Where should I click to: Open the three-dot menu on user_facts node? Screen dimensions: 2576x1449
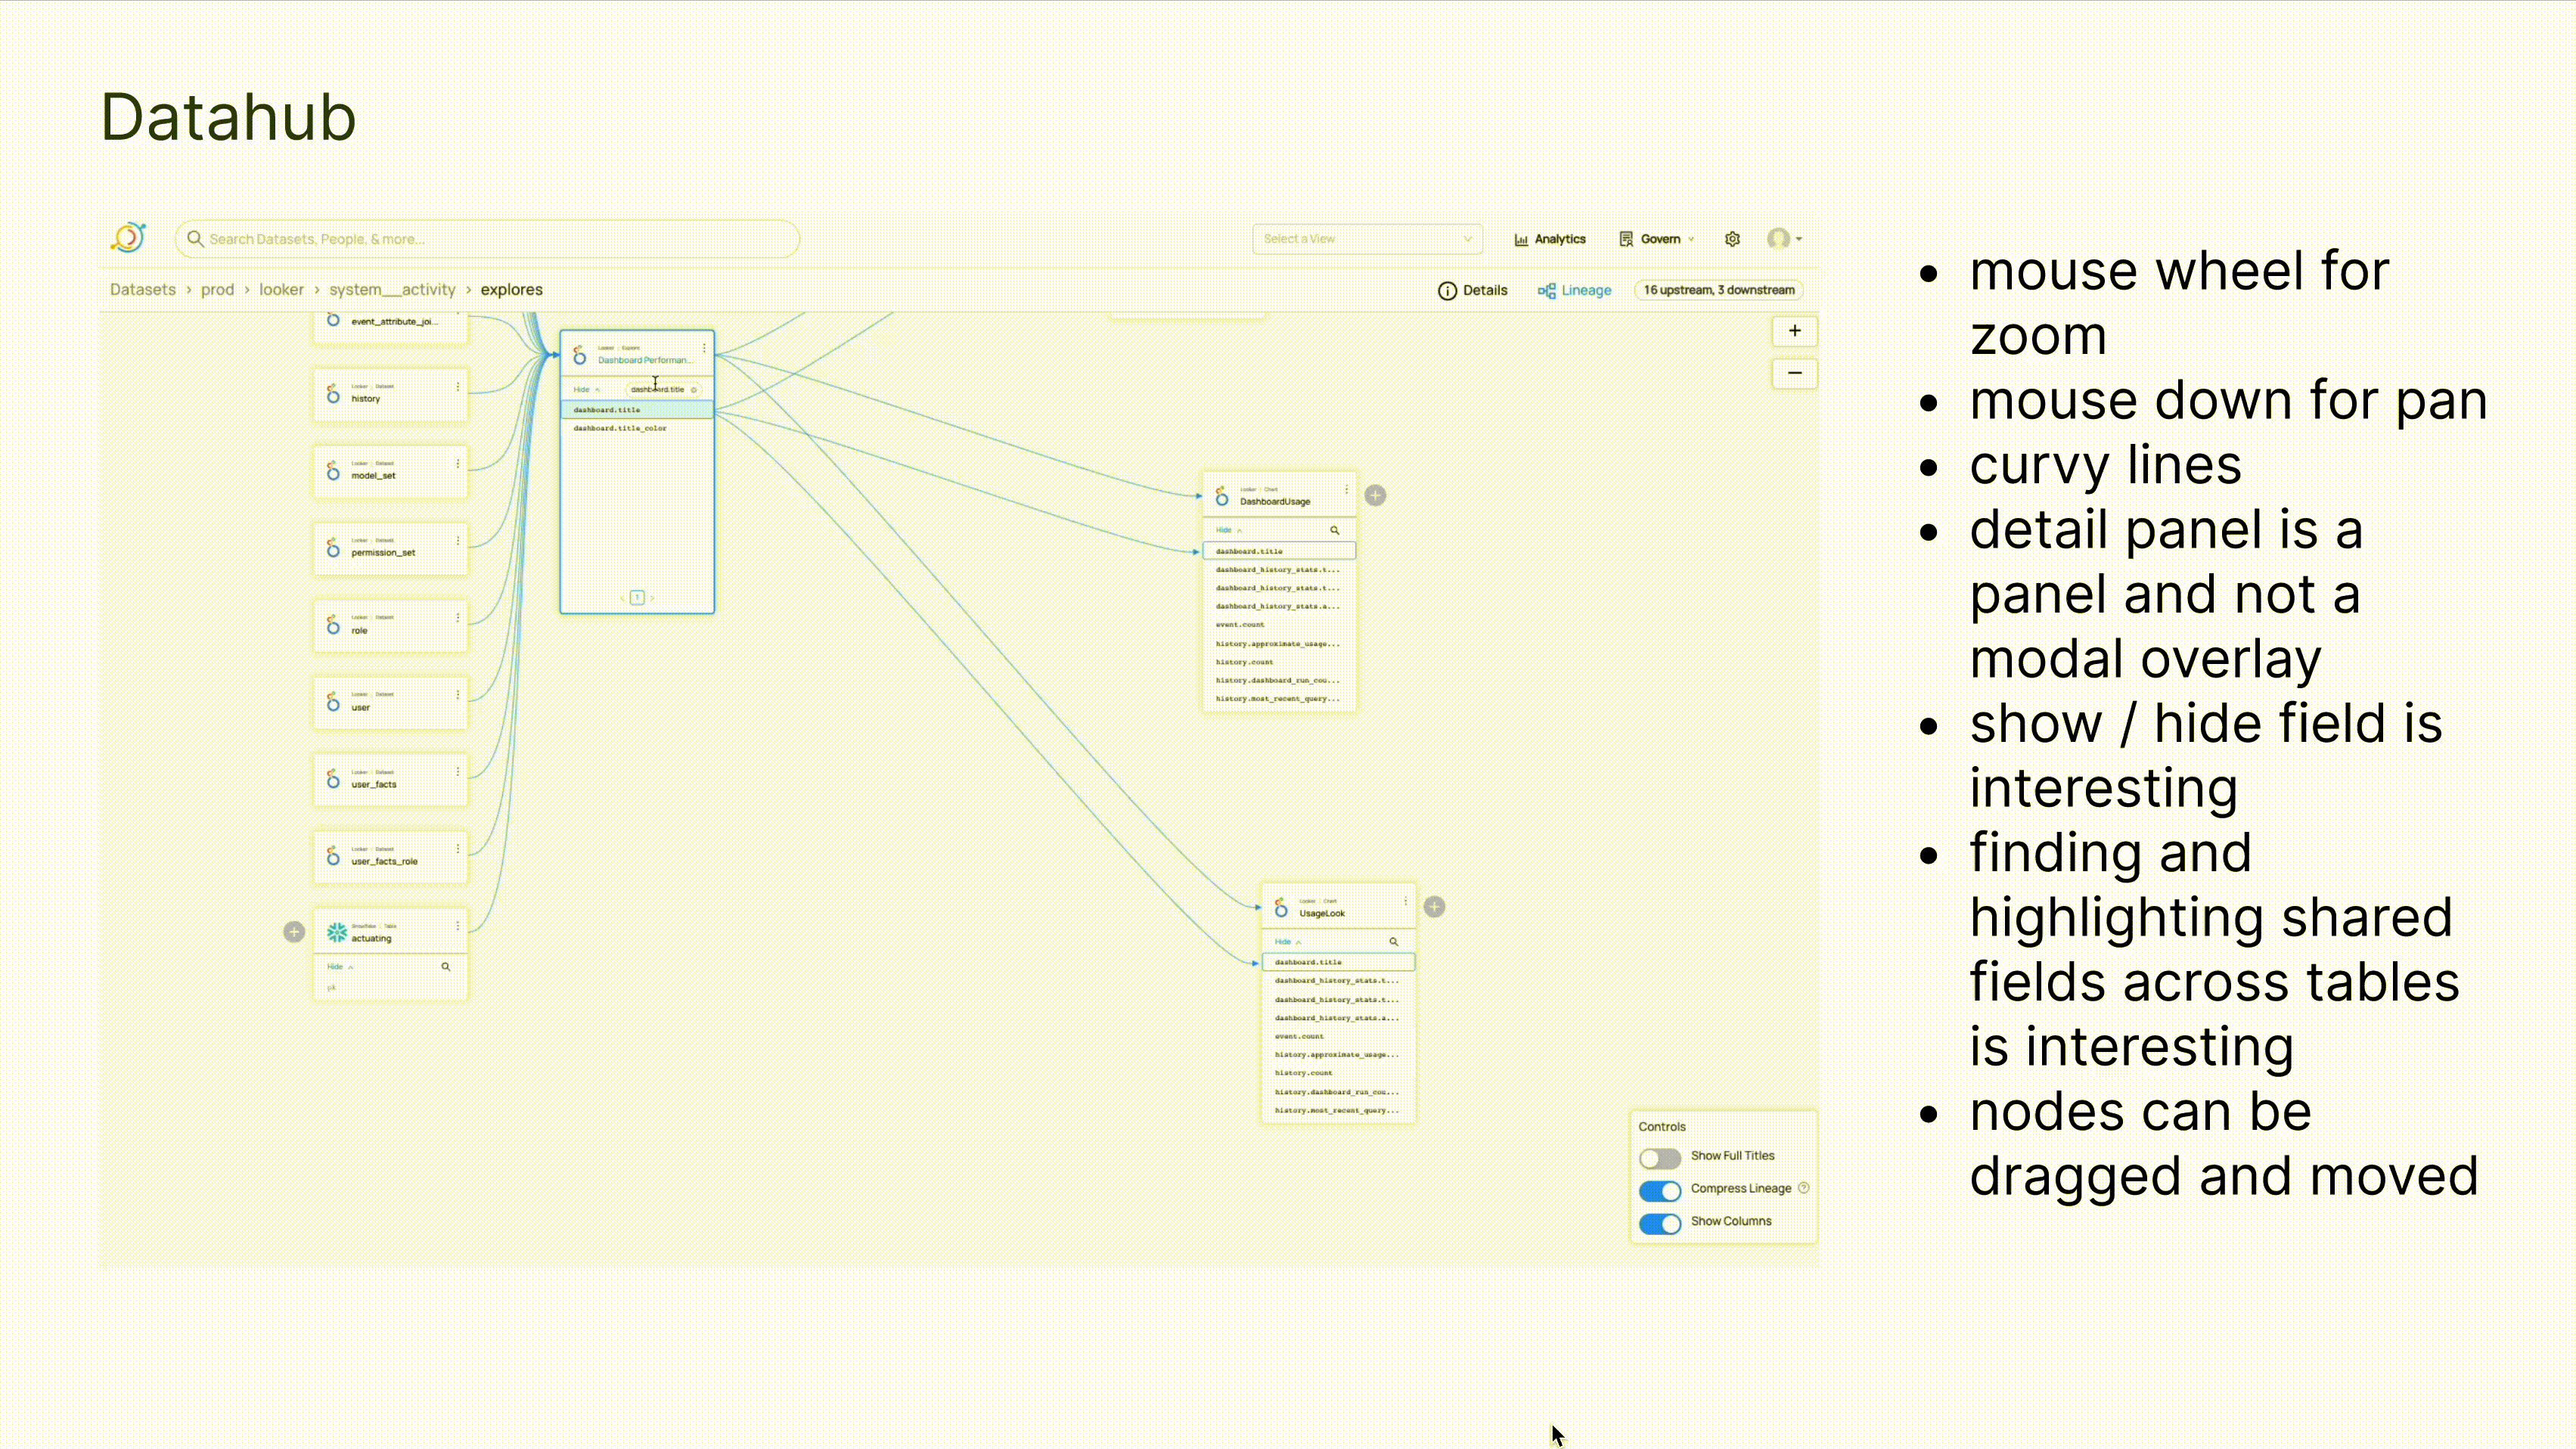click(458, 772)
